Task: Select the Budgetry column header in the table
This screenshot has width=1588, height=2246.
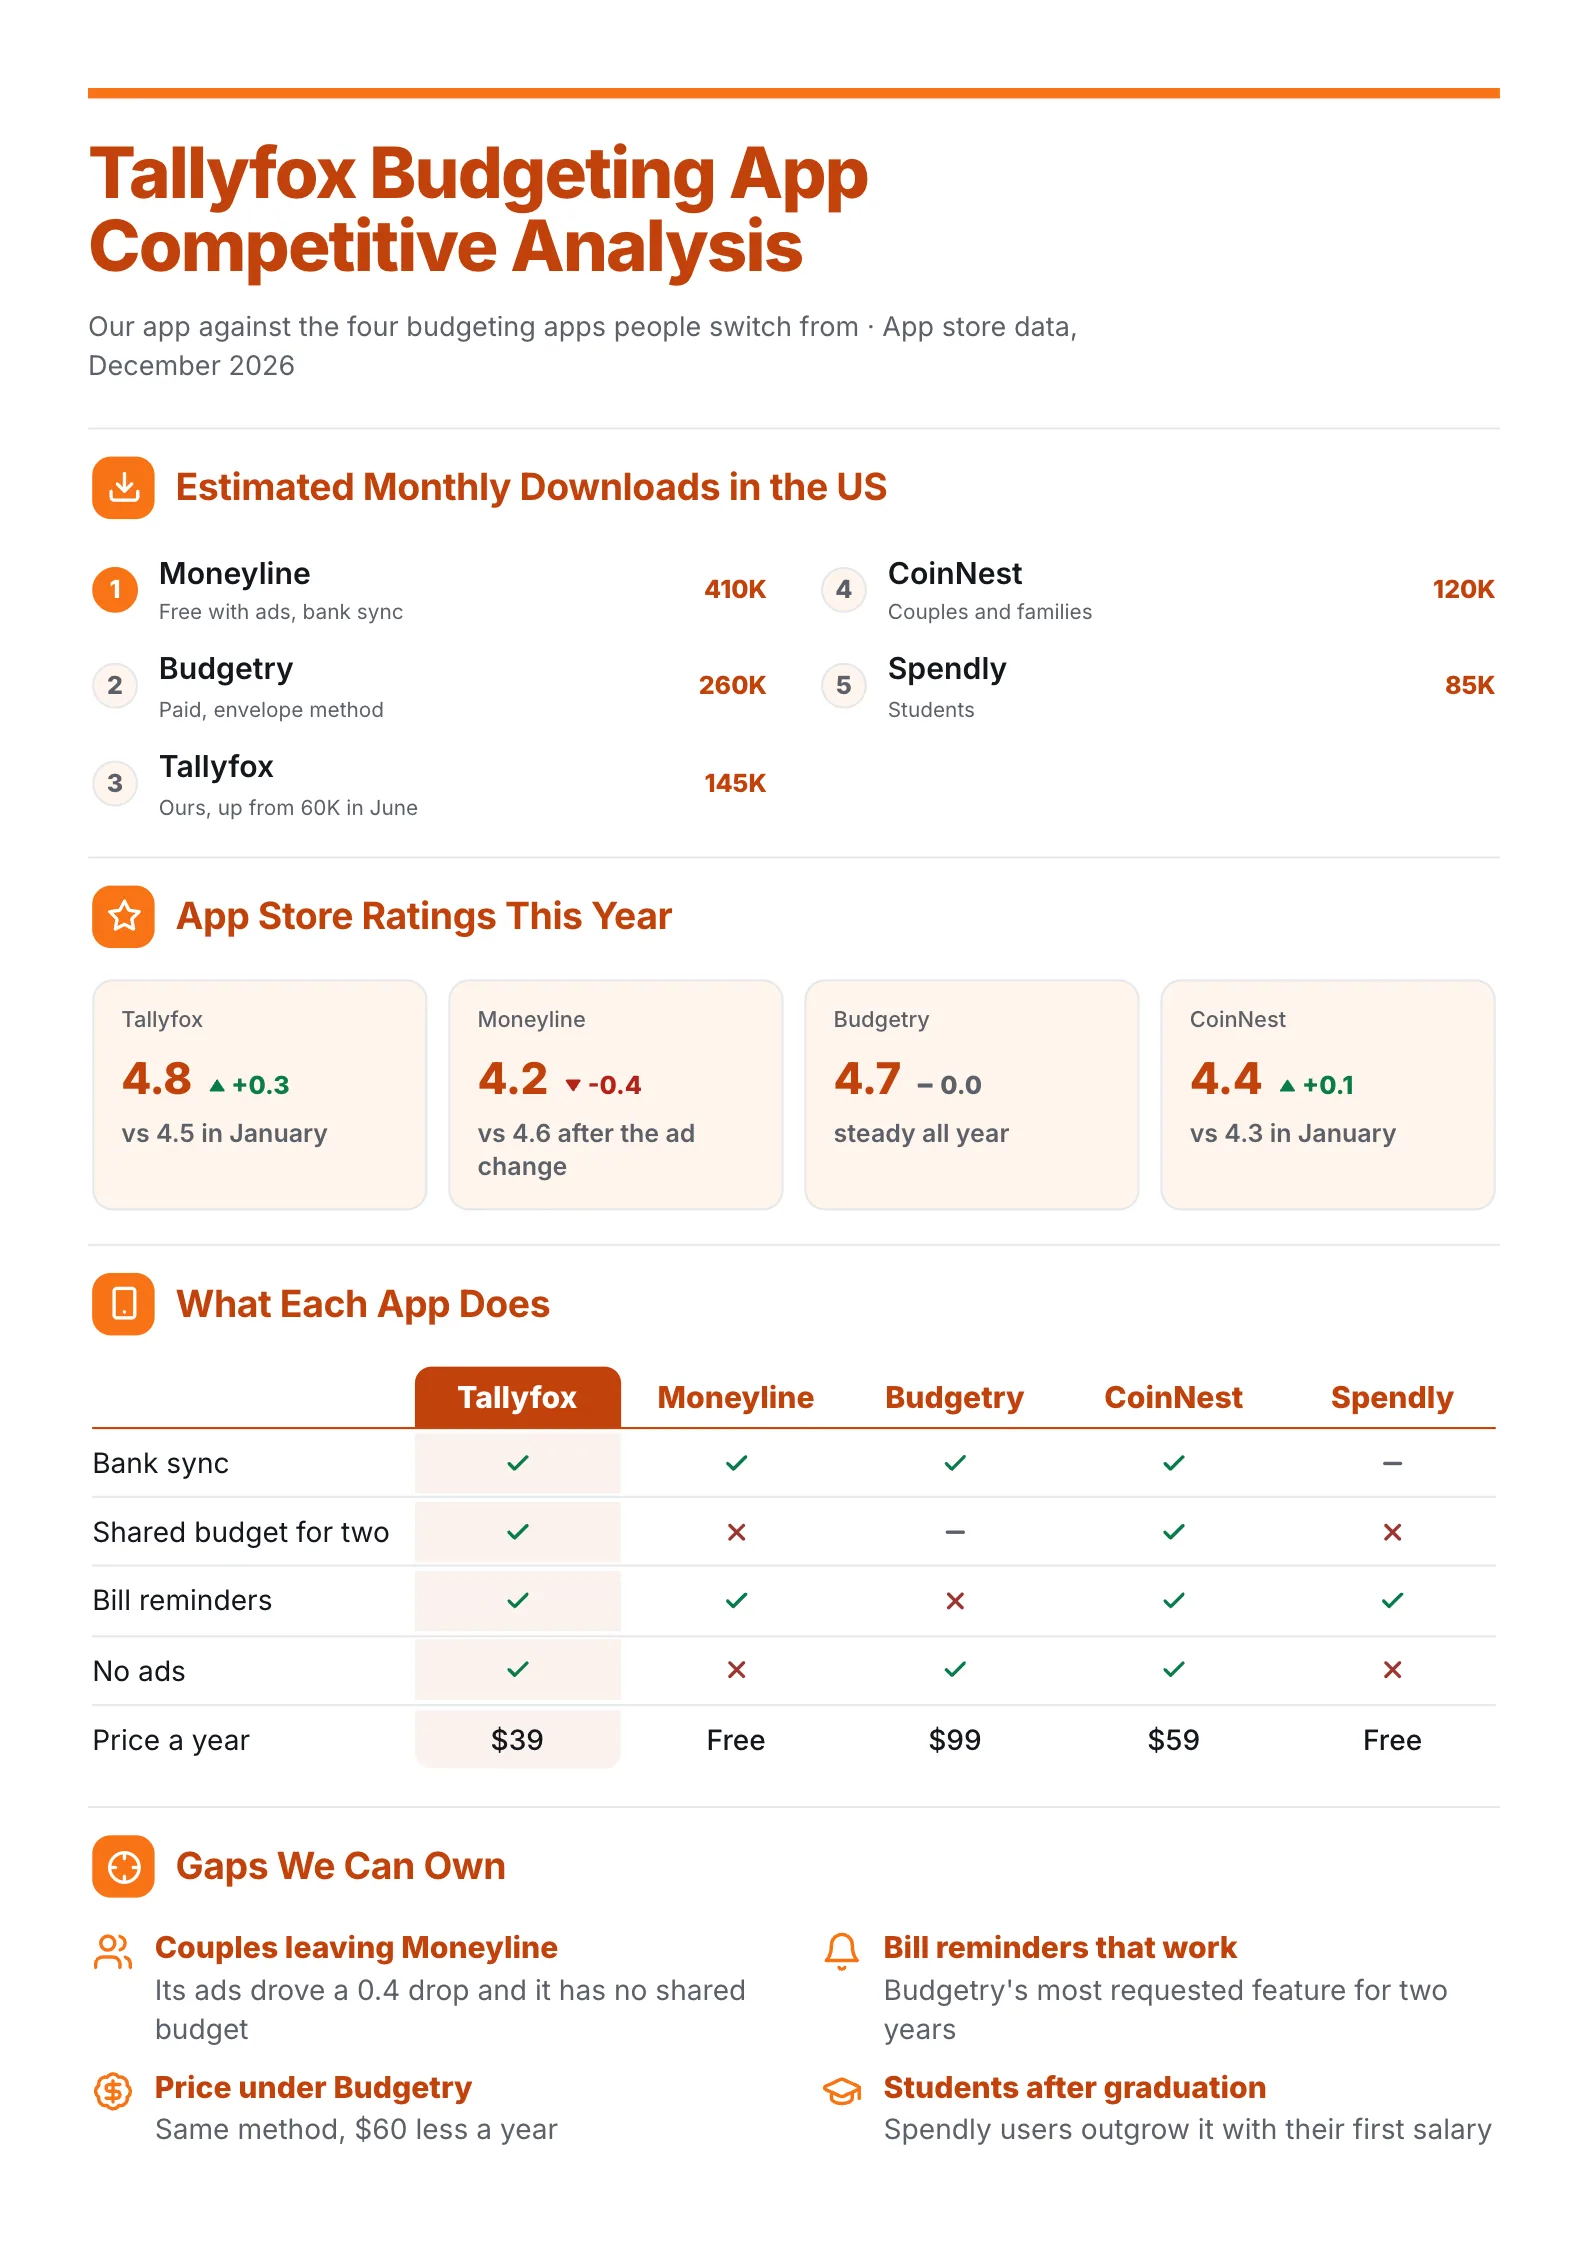Action: pyautogui.click(x=955, y=1398)
